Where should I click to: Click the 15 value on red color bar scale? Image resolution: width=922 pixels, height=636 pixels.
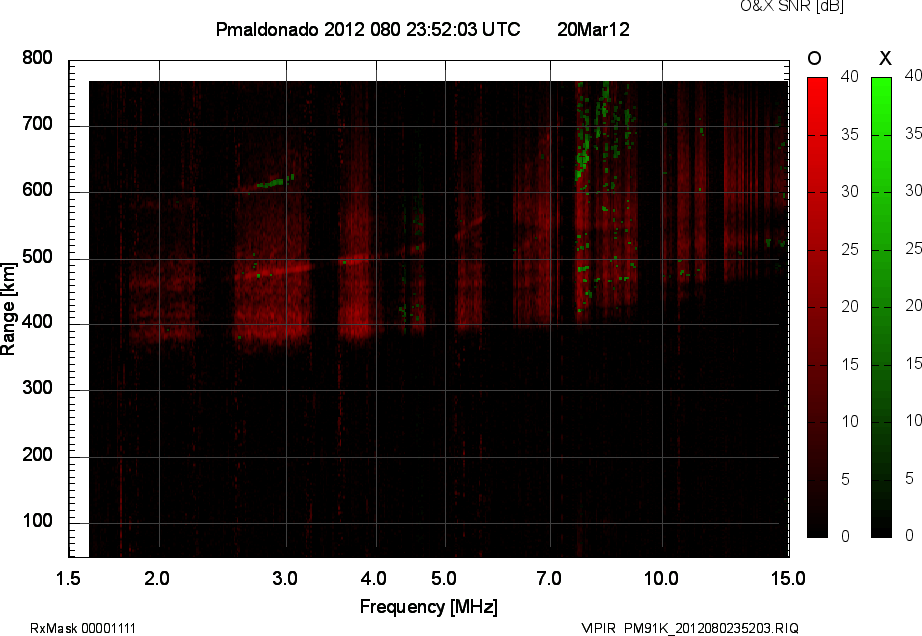(850, 364)
